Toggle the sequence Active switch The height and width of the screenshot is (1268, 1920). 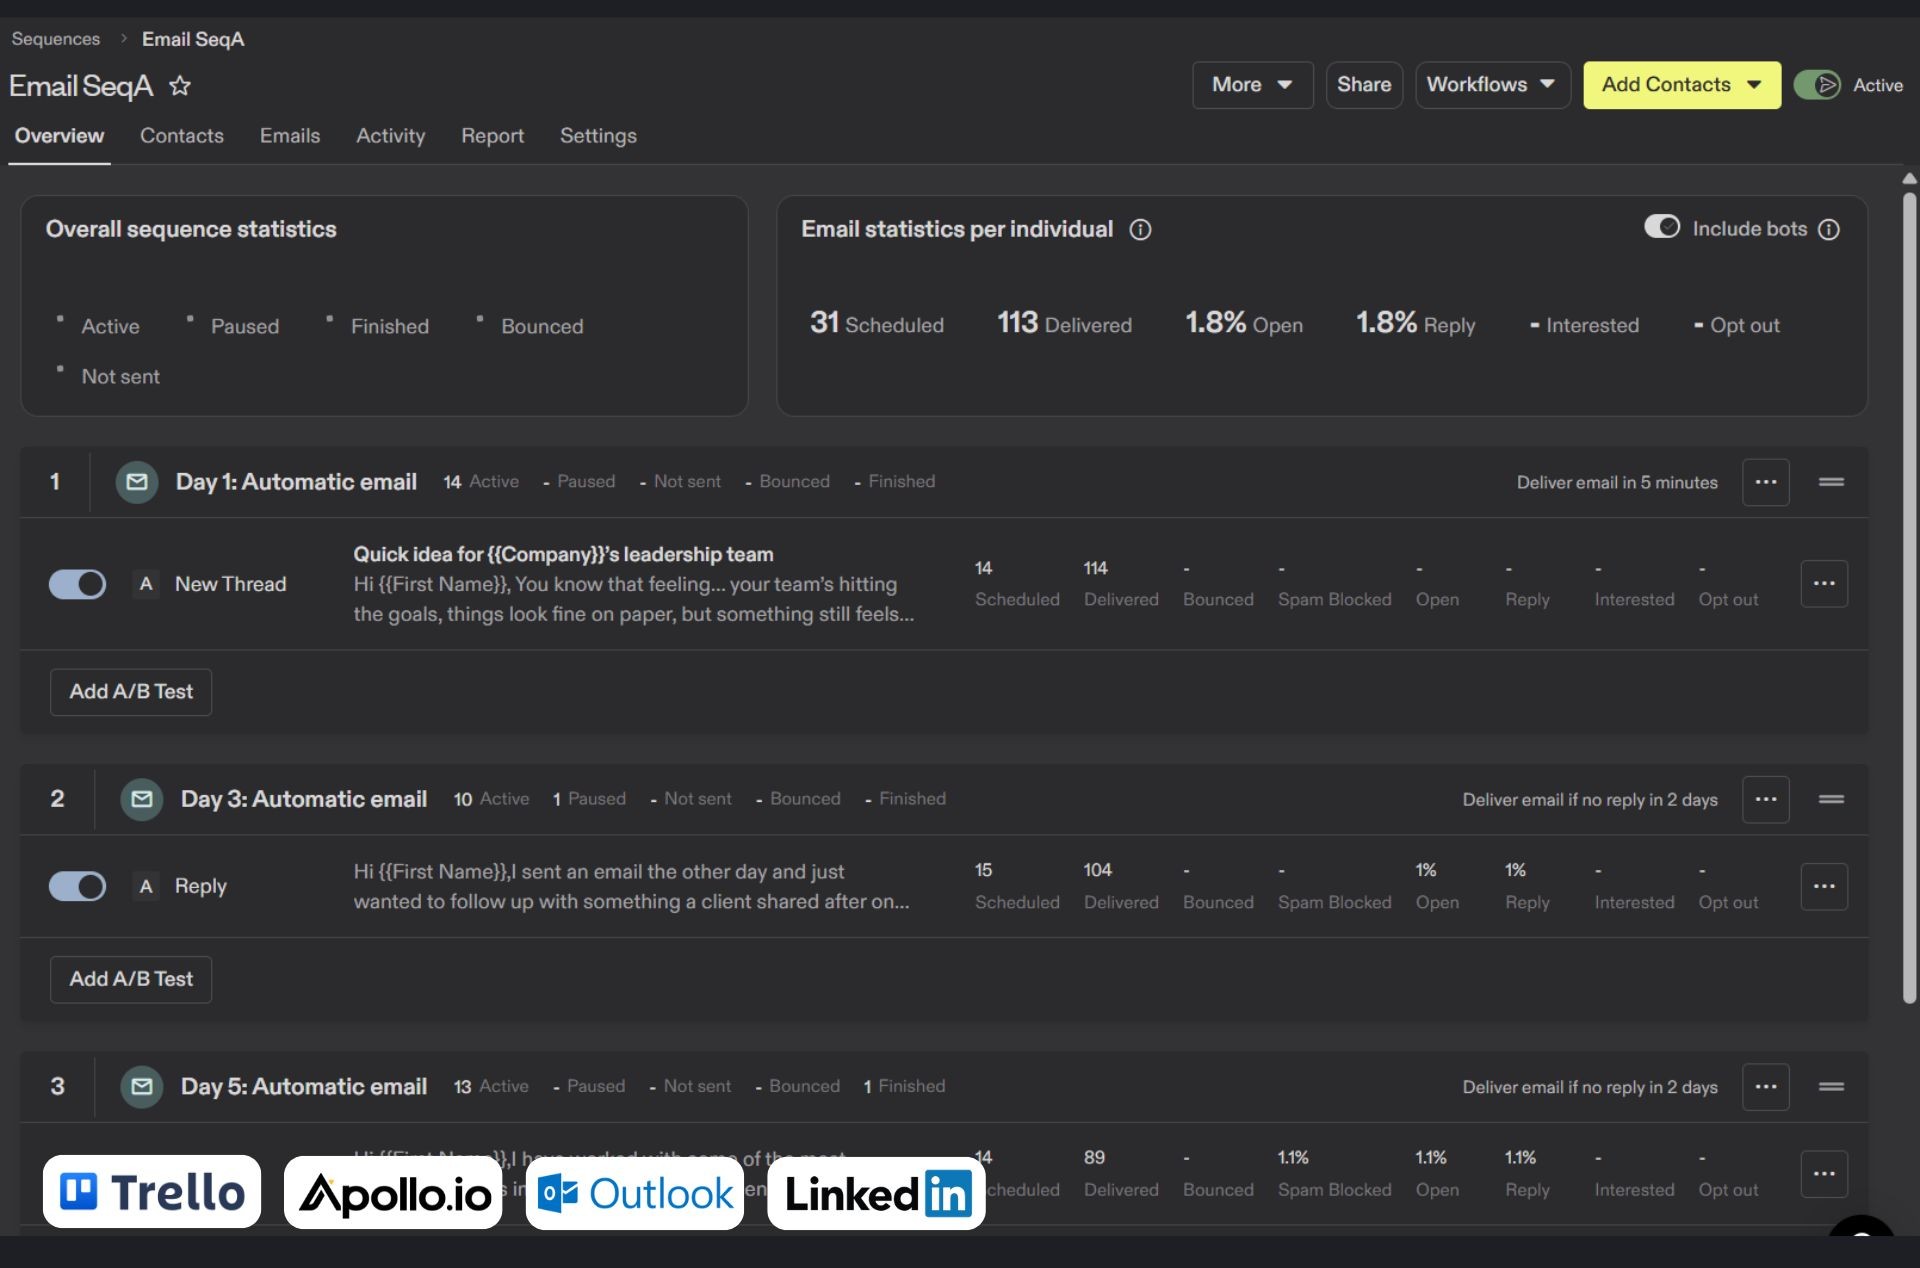pyautogui.click(x=1816, y=85)
